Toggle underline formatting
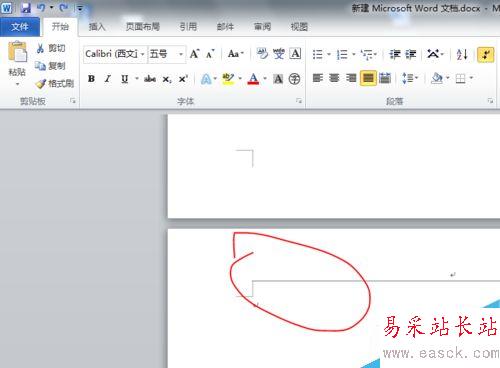The width and height of the screenshot is (500, 368). (x=124, y=79)
